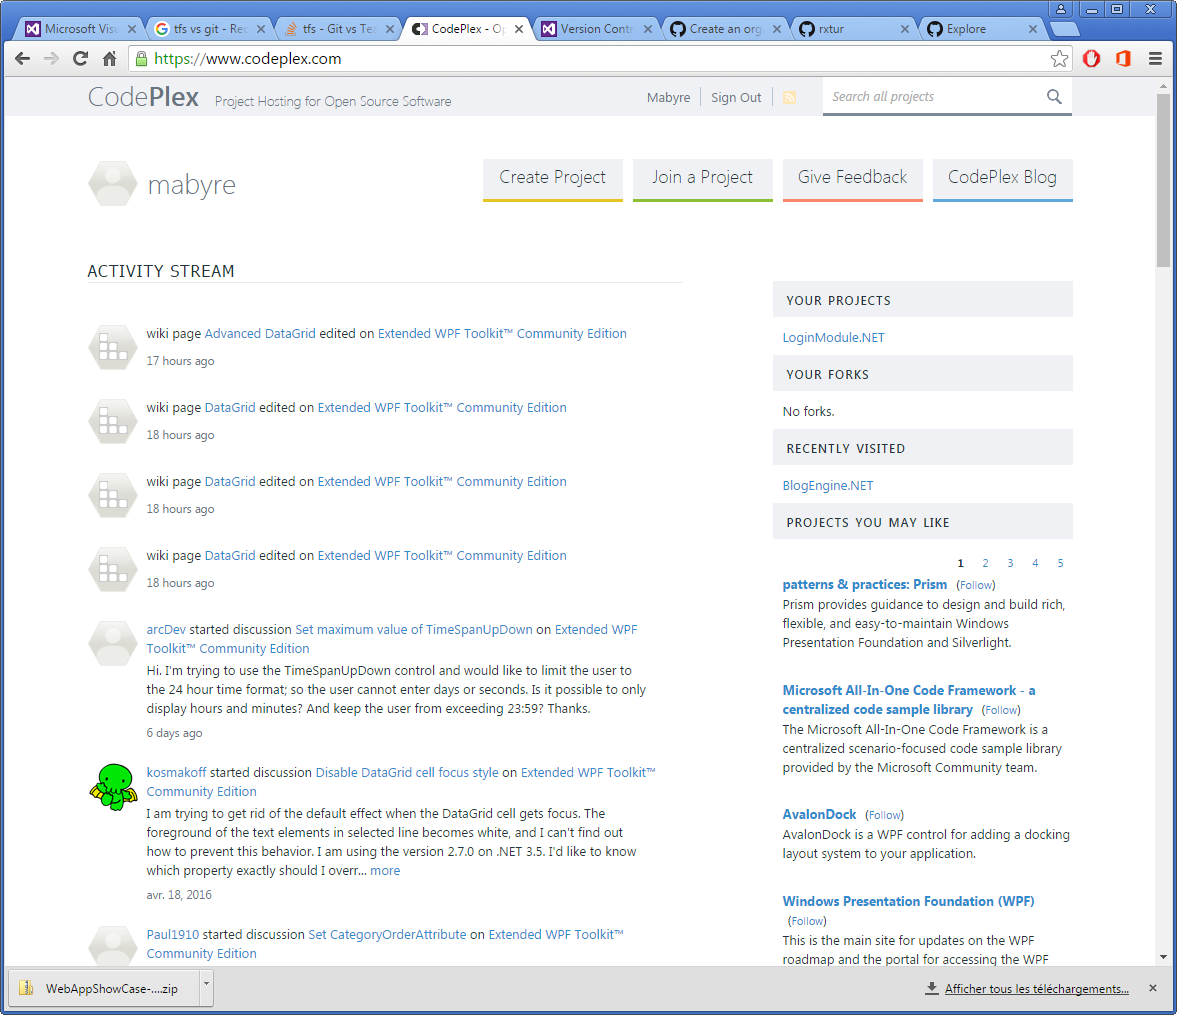Bookmark the page using the star icon

tap(1060, 59)
